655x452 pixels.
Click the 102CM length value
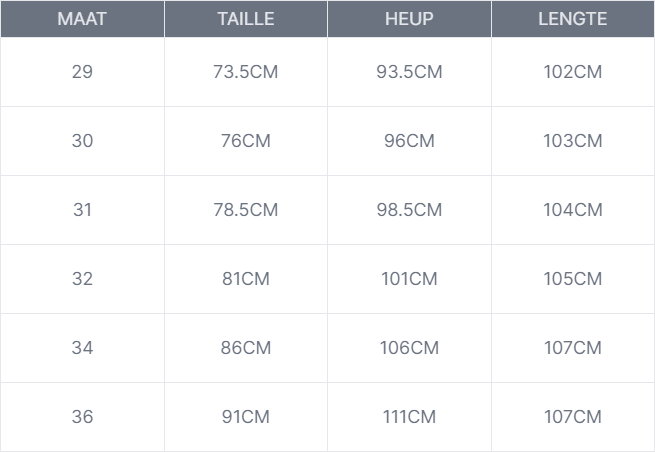coord(572,72)
